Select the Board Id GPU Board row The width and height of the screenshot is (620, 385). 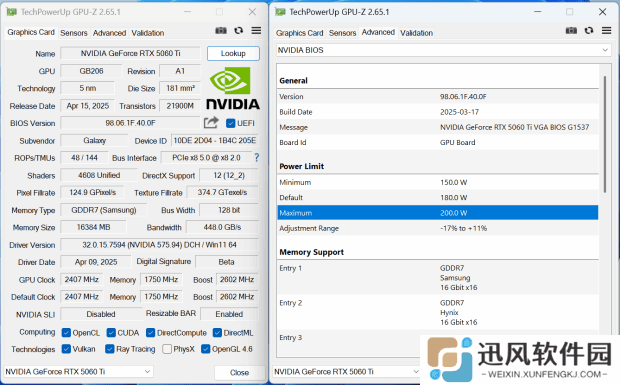click(x=438, y=142)
